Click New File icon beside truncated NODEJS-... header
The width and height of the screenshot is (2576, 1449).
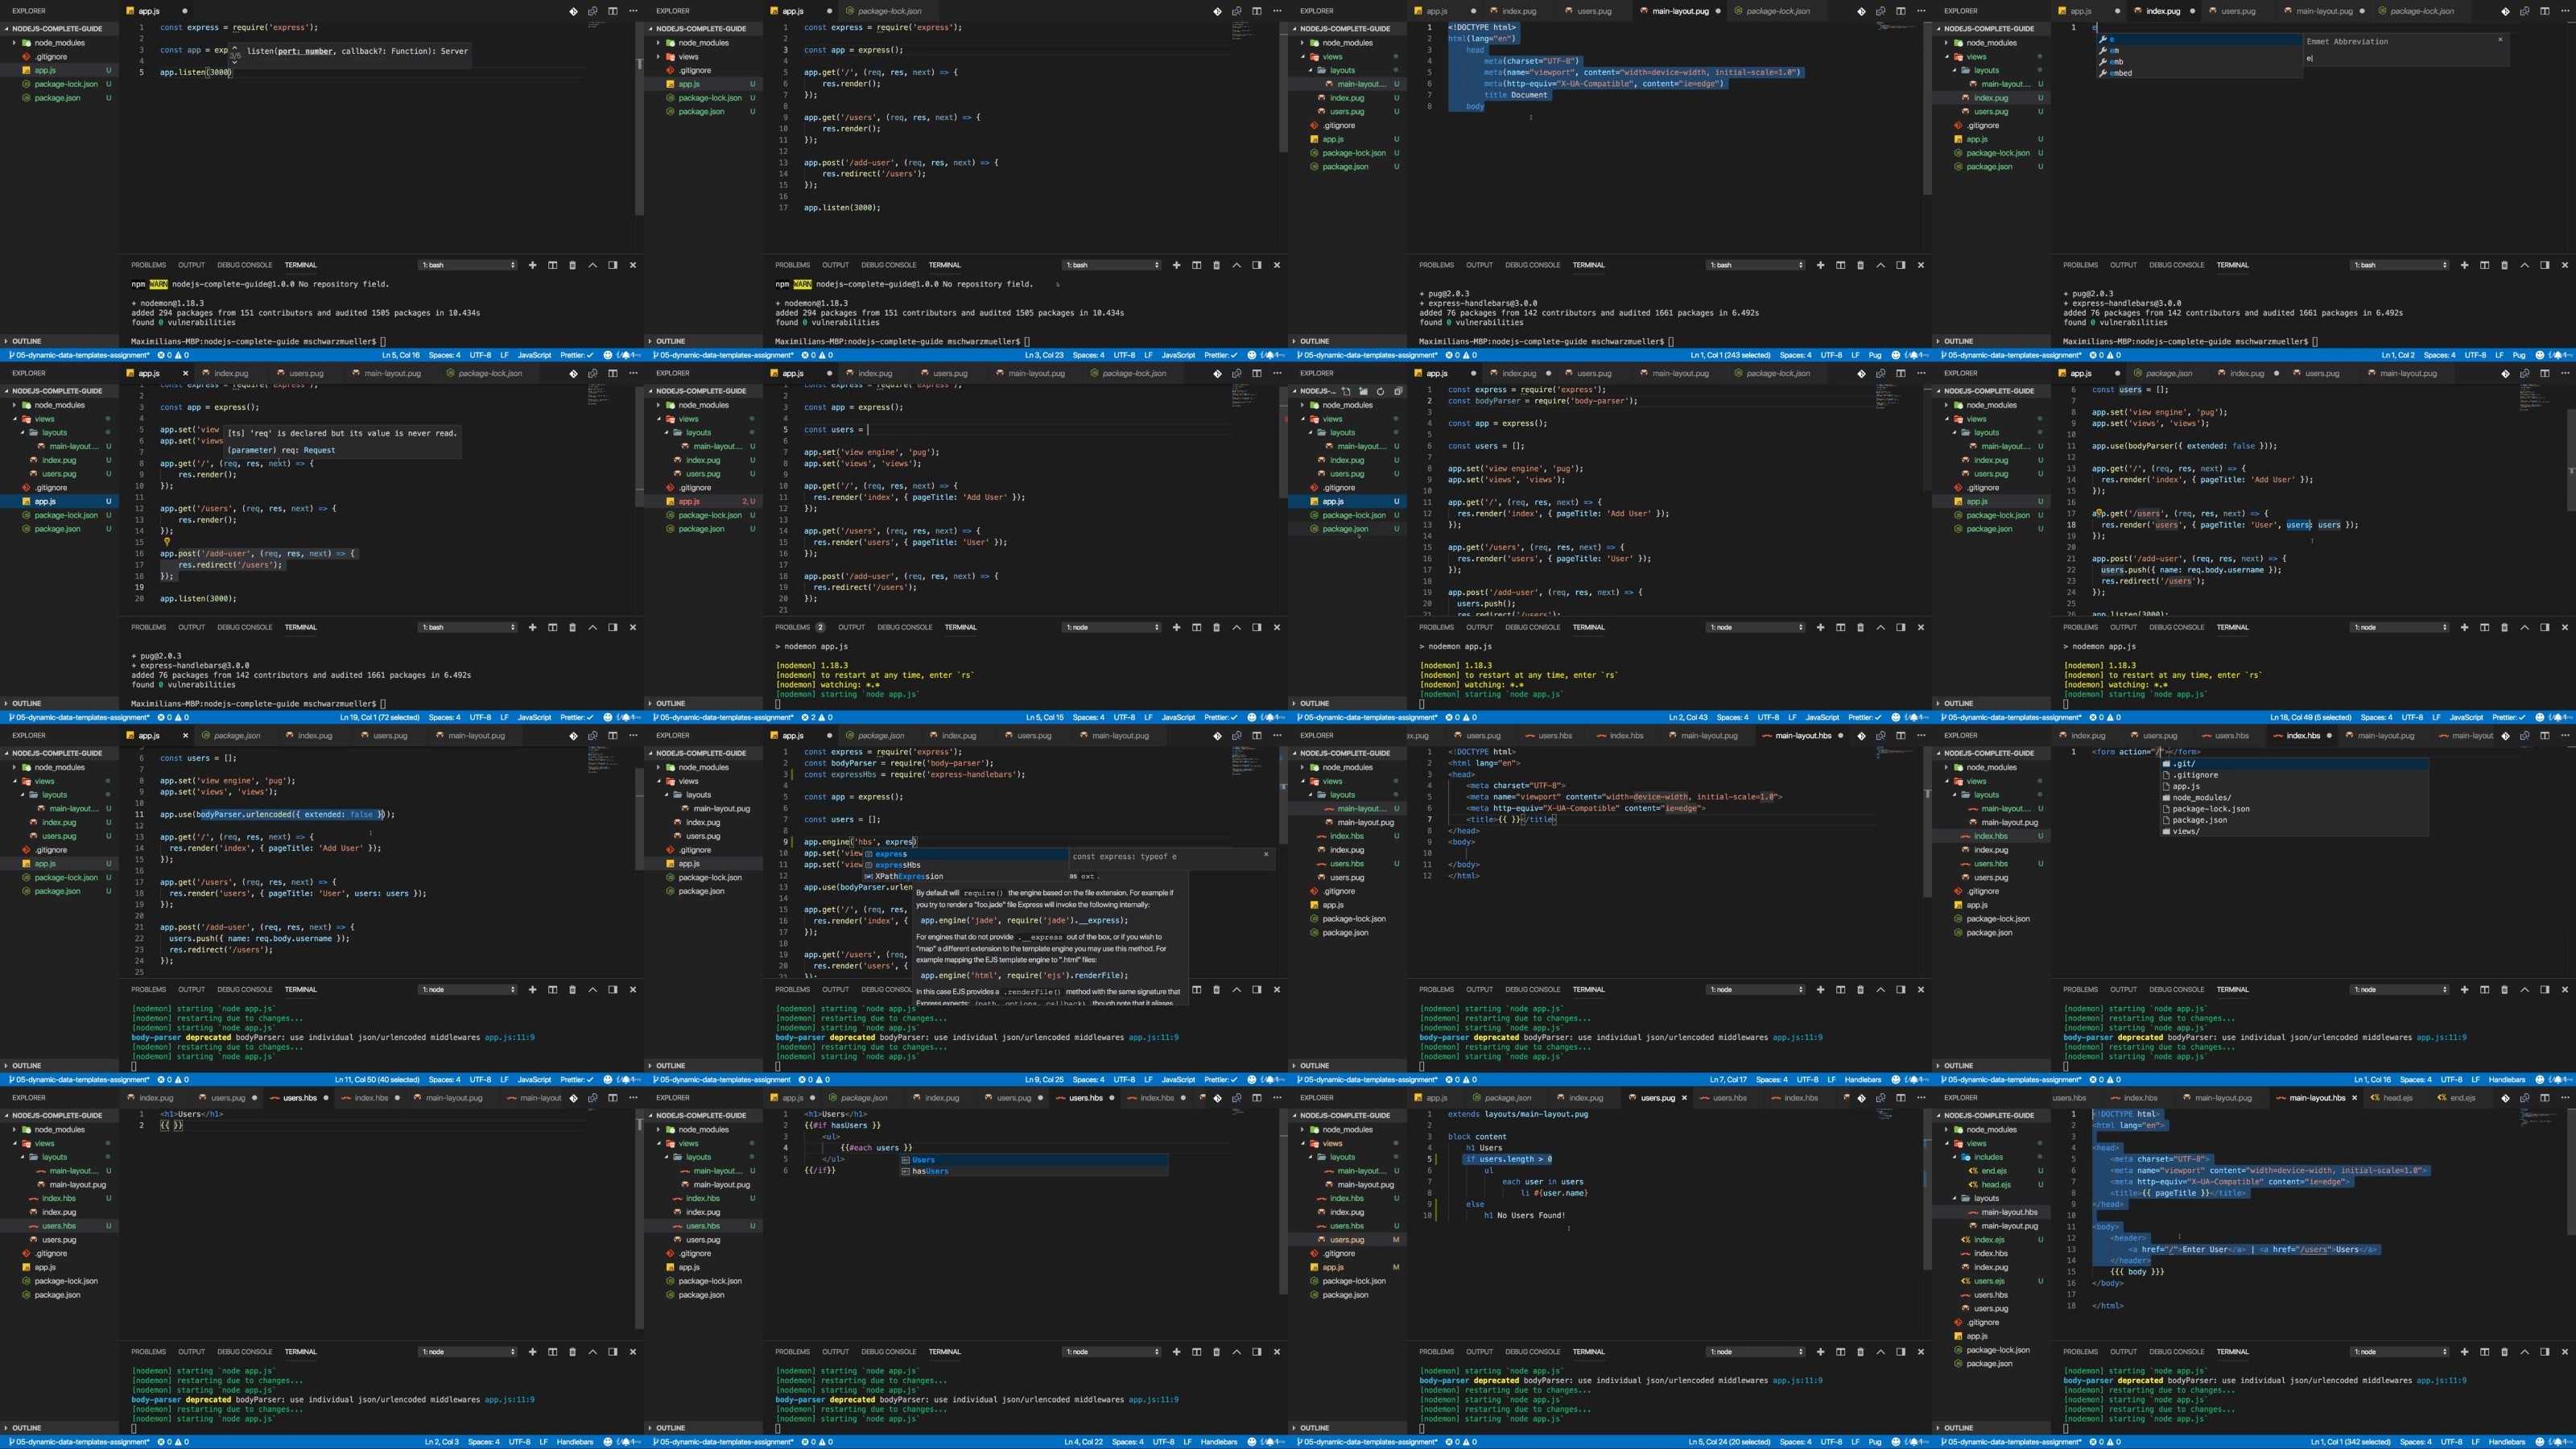pos(1346,391)
